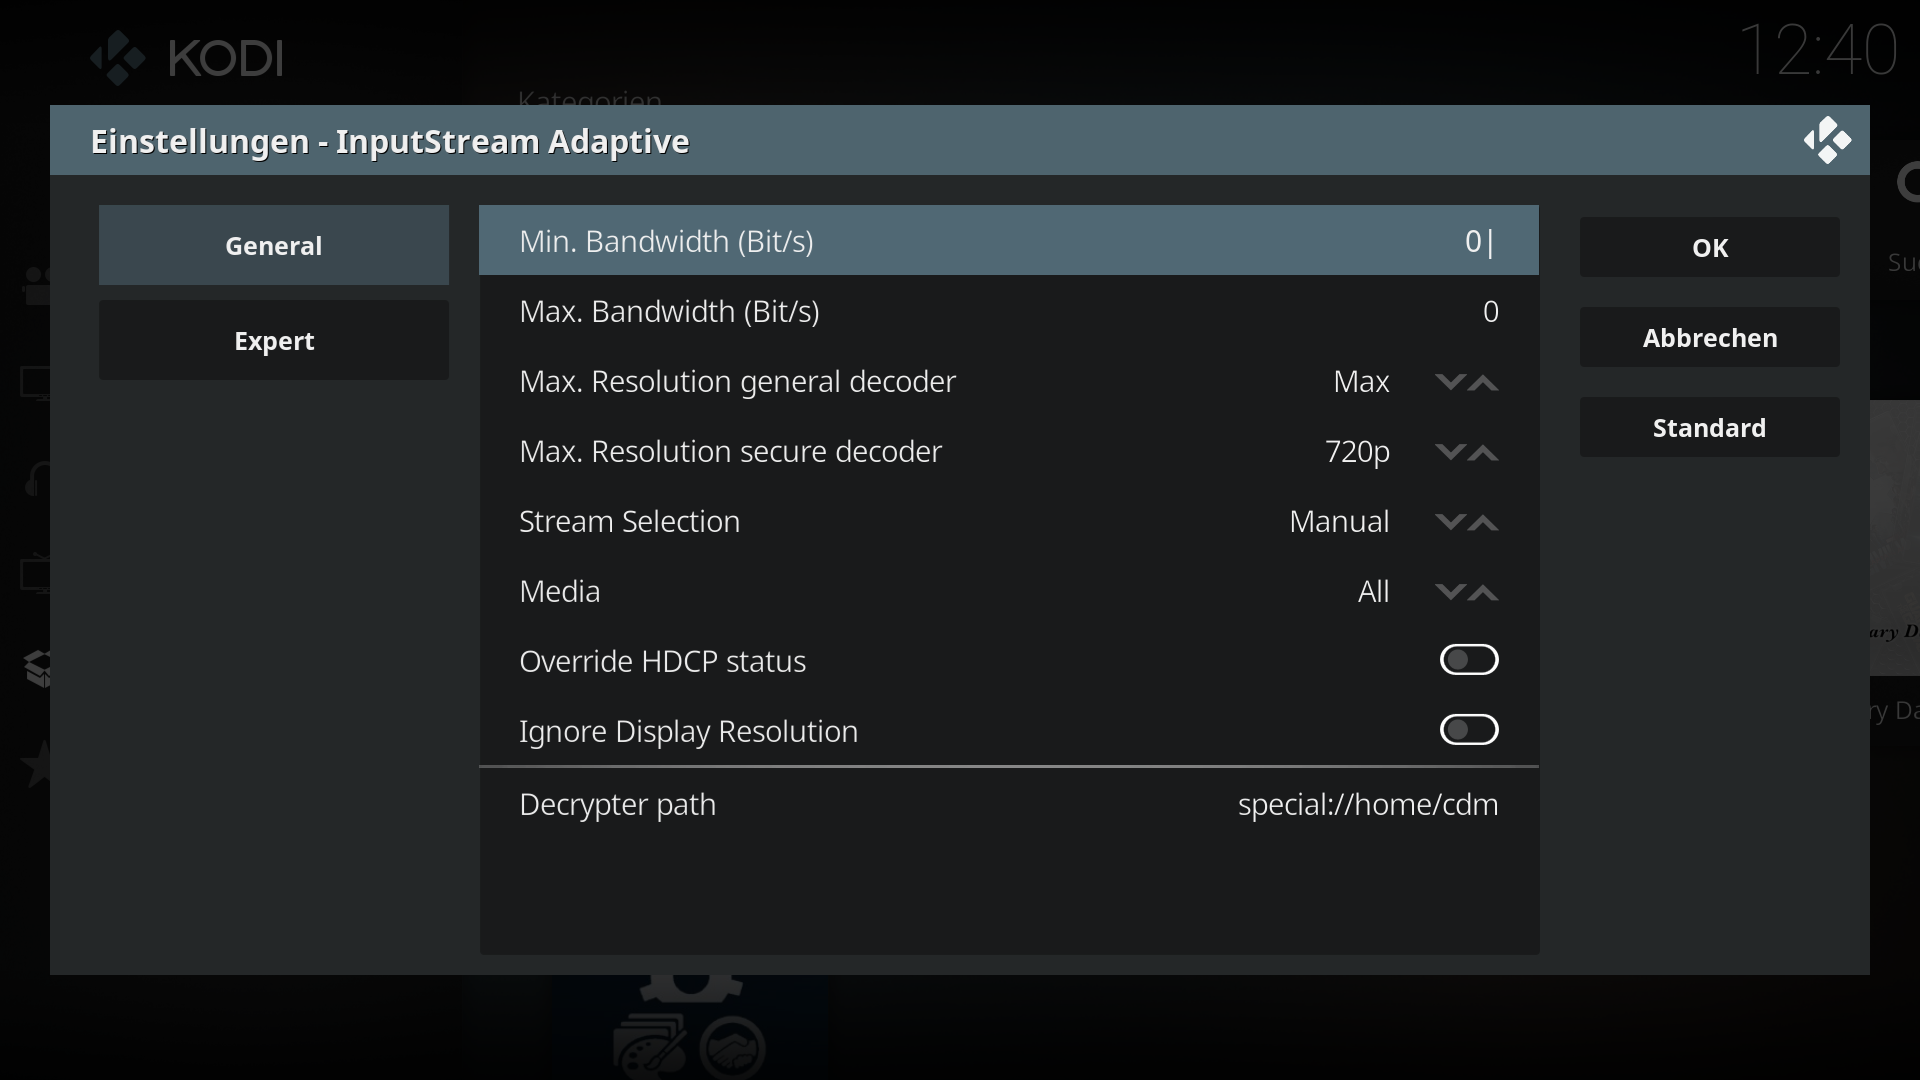
Task: Select the General settings category
Action: click(x=274, y=245)
